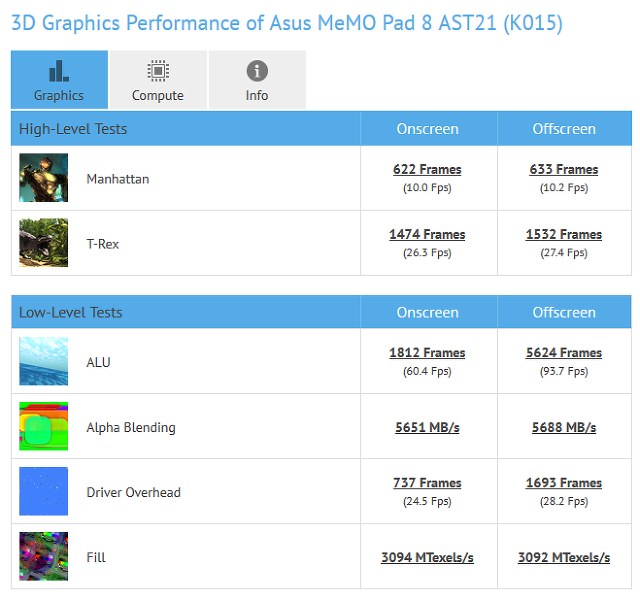Click the Fill test name
The width and height of the screenshot is (640, 600).
[x=96, y=558]
